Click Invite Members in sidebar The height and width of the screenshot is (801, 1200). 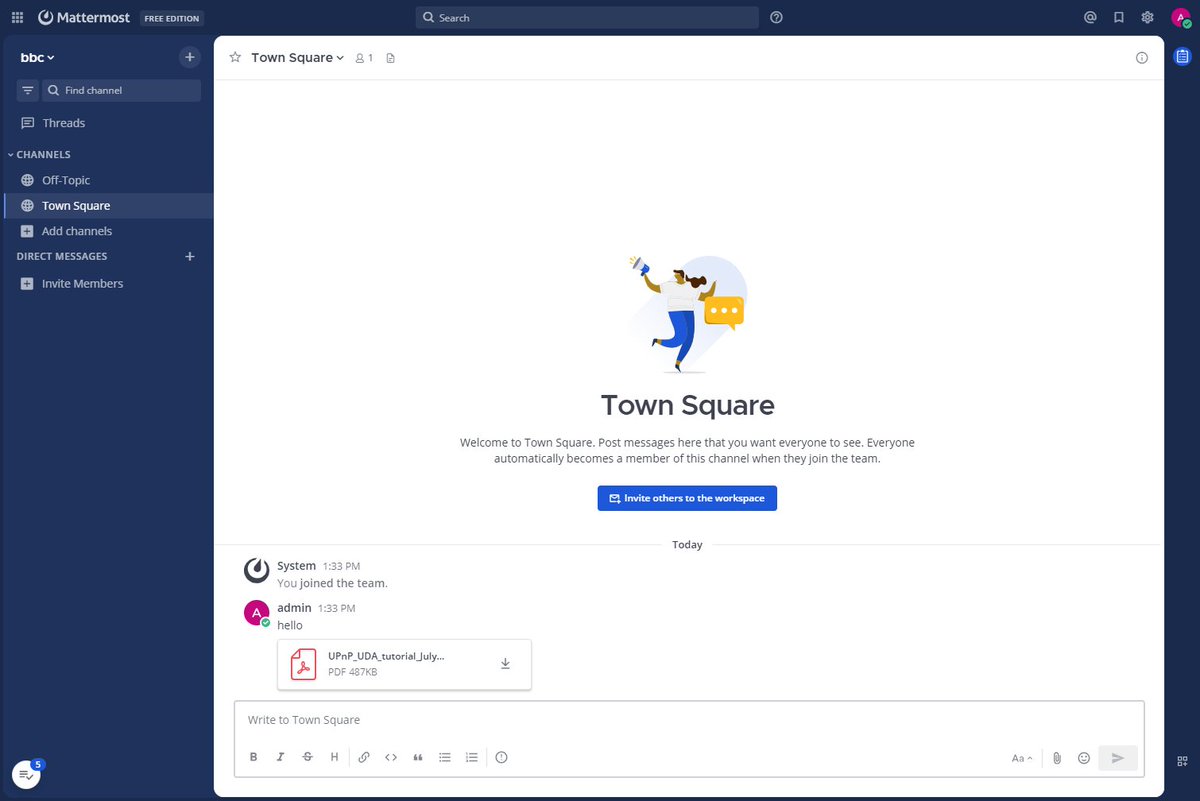click(107, 284)
